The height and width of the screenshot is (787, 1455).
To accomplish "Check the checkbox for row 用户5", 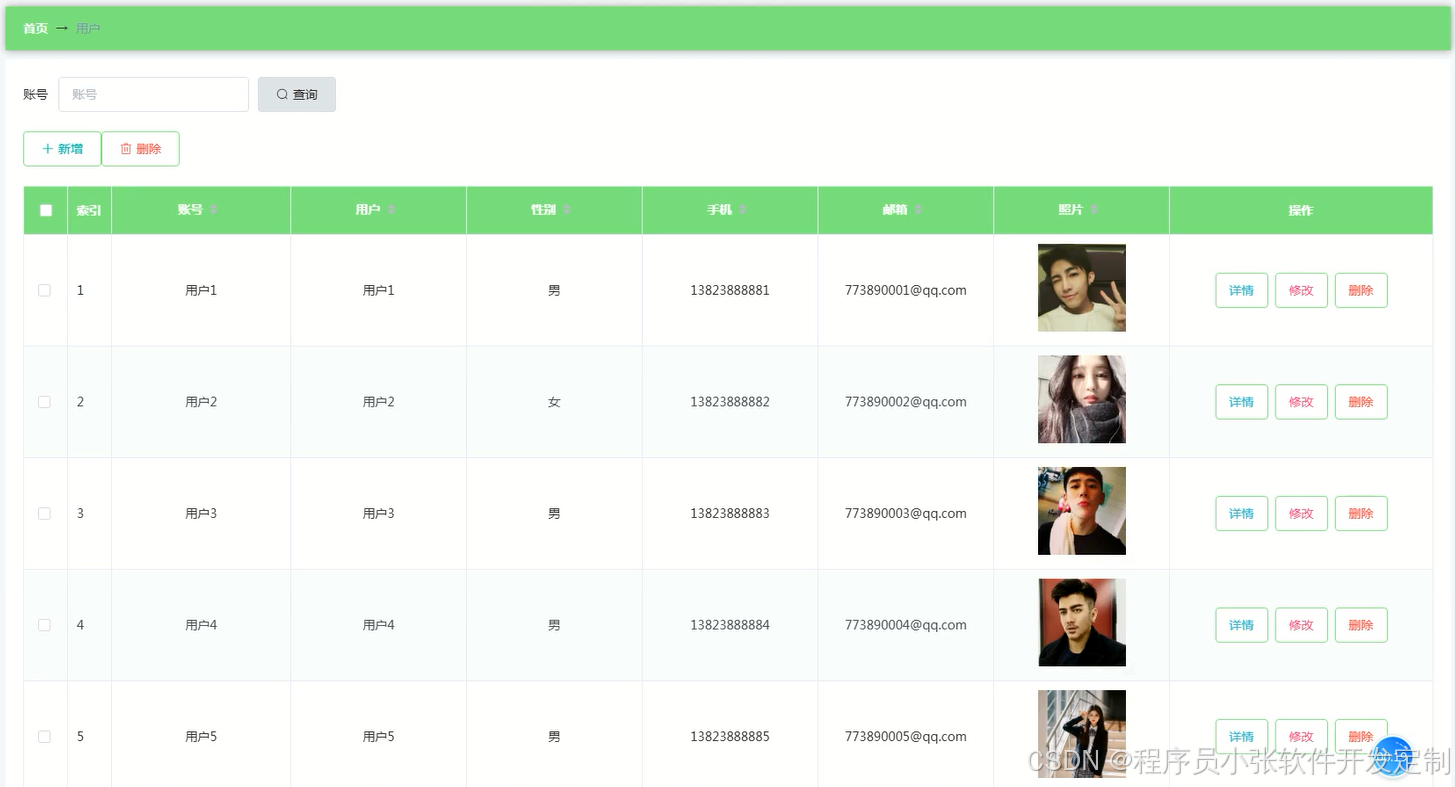I will tap(44, 736).
